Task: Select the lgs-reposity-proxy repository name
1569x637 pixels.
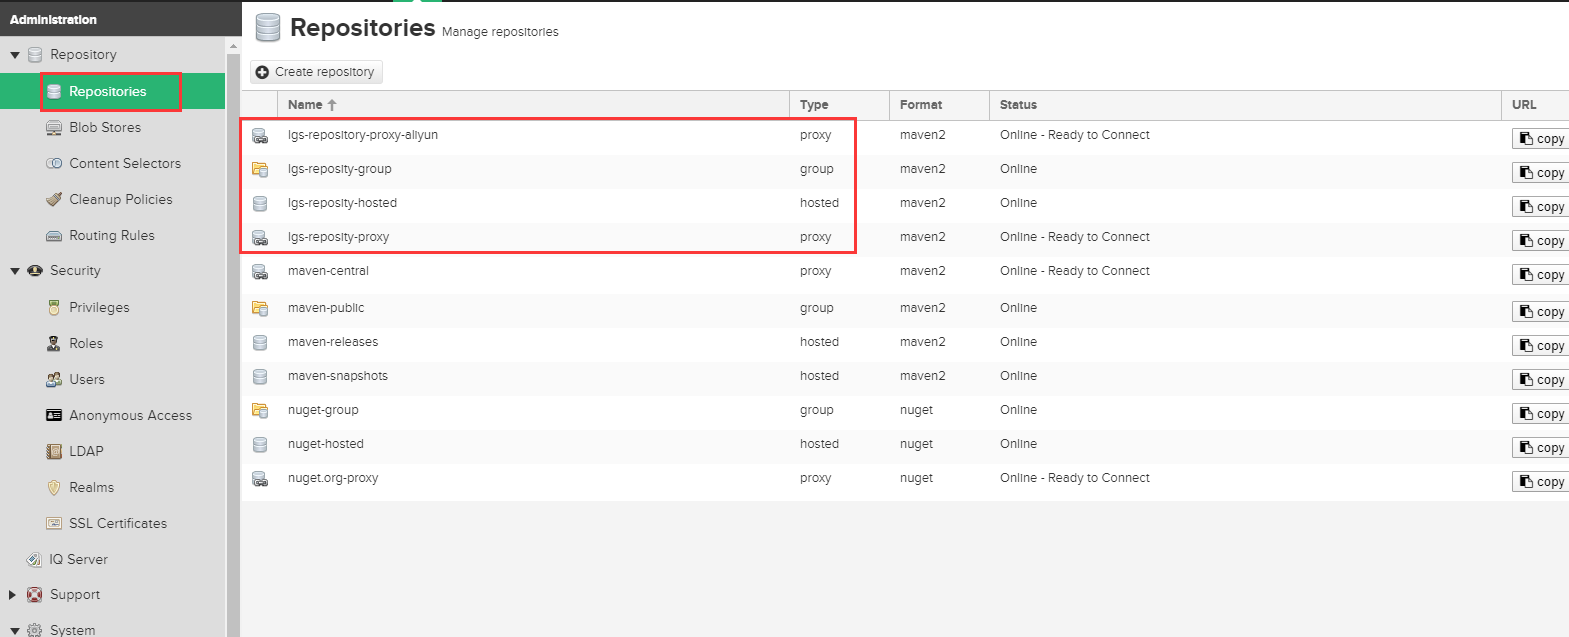Action: point(338,237)
